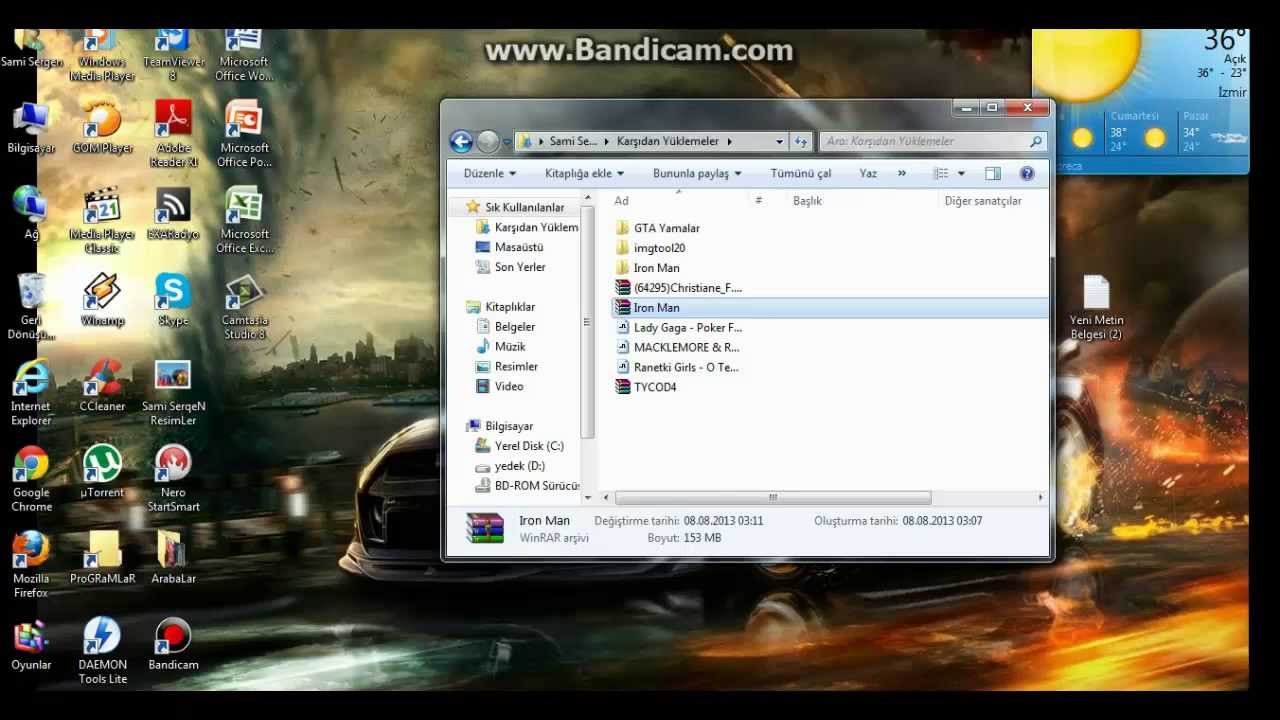Screen dimensions: 1280x720
Task: Open Bandicam desktop shortcut
Action: click(x=173, y=644)
